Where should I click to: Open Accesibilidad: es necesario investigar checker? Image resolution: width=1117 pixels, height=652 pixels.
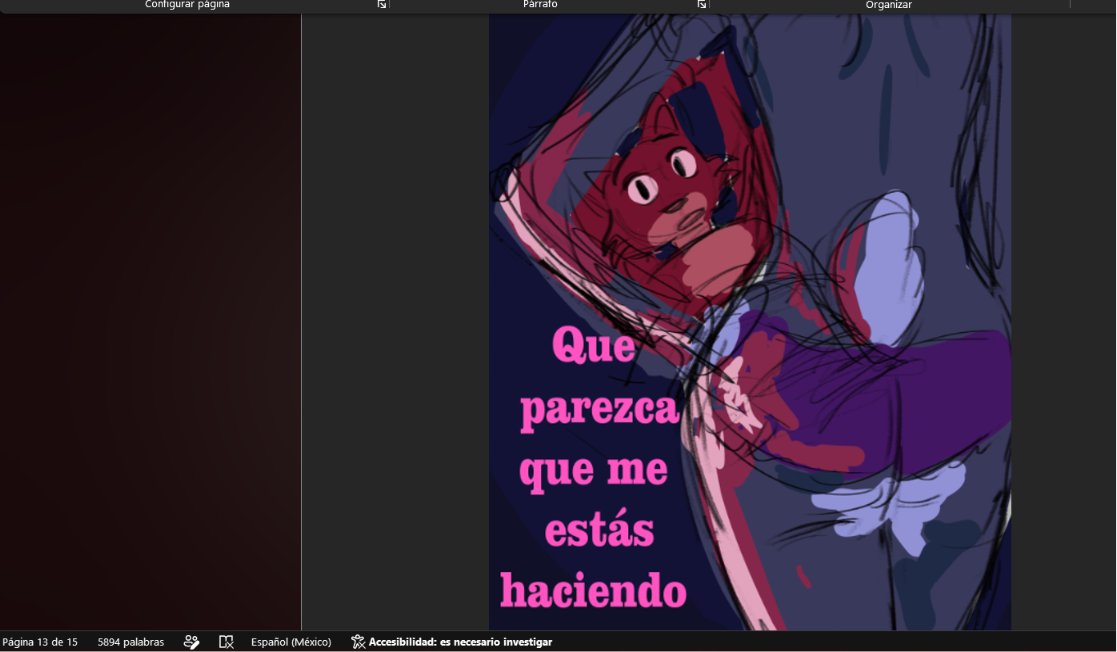460,642
